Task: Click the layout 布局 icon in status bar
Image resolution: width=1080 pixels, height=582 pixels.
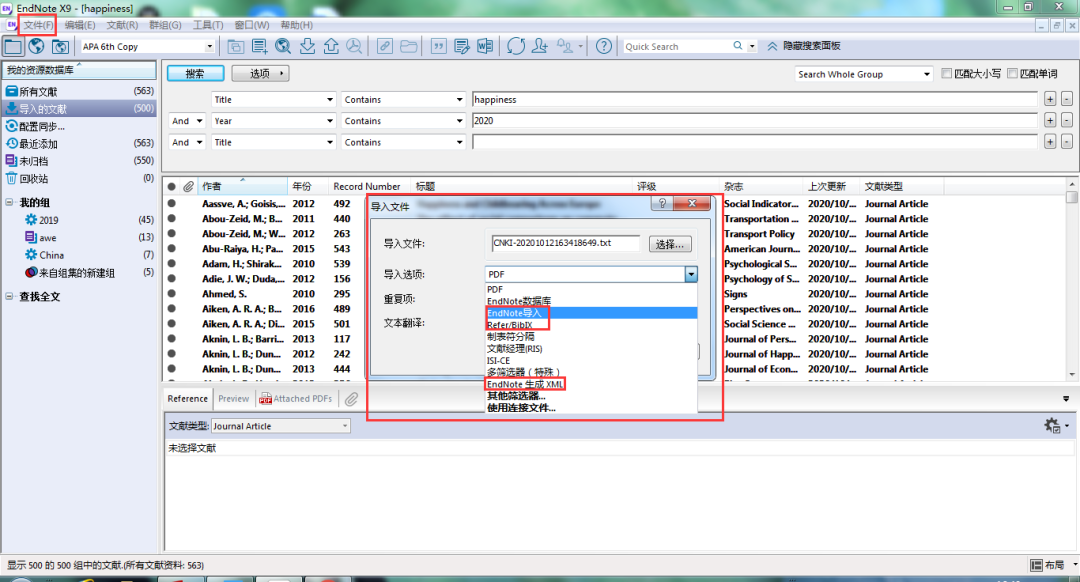Action: (x=1047, y=565)
